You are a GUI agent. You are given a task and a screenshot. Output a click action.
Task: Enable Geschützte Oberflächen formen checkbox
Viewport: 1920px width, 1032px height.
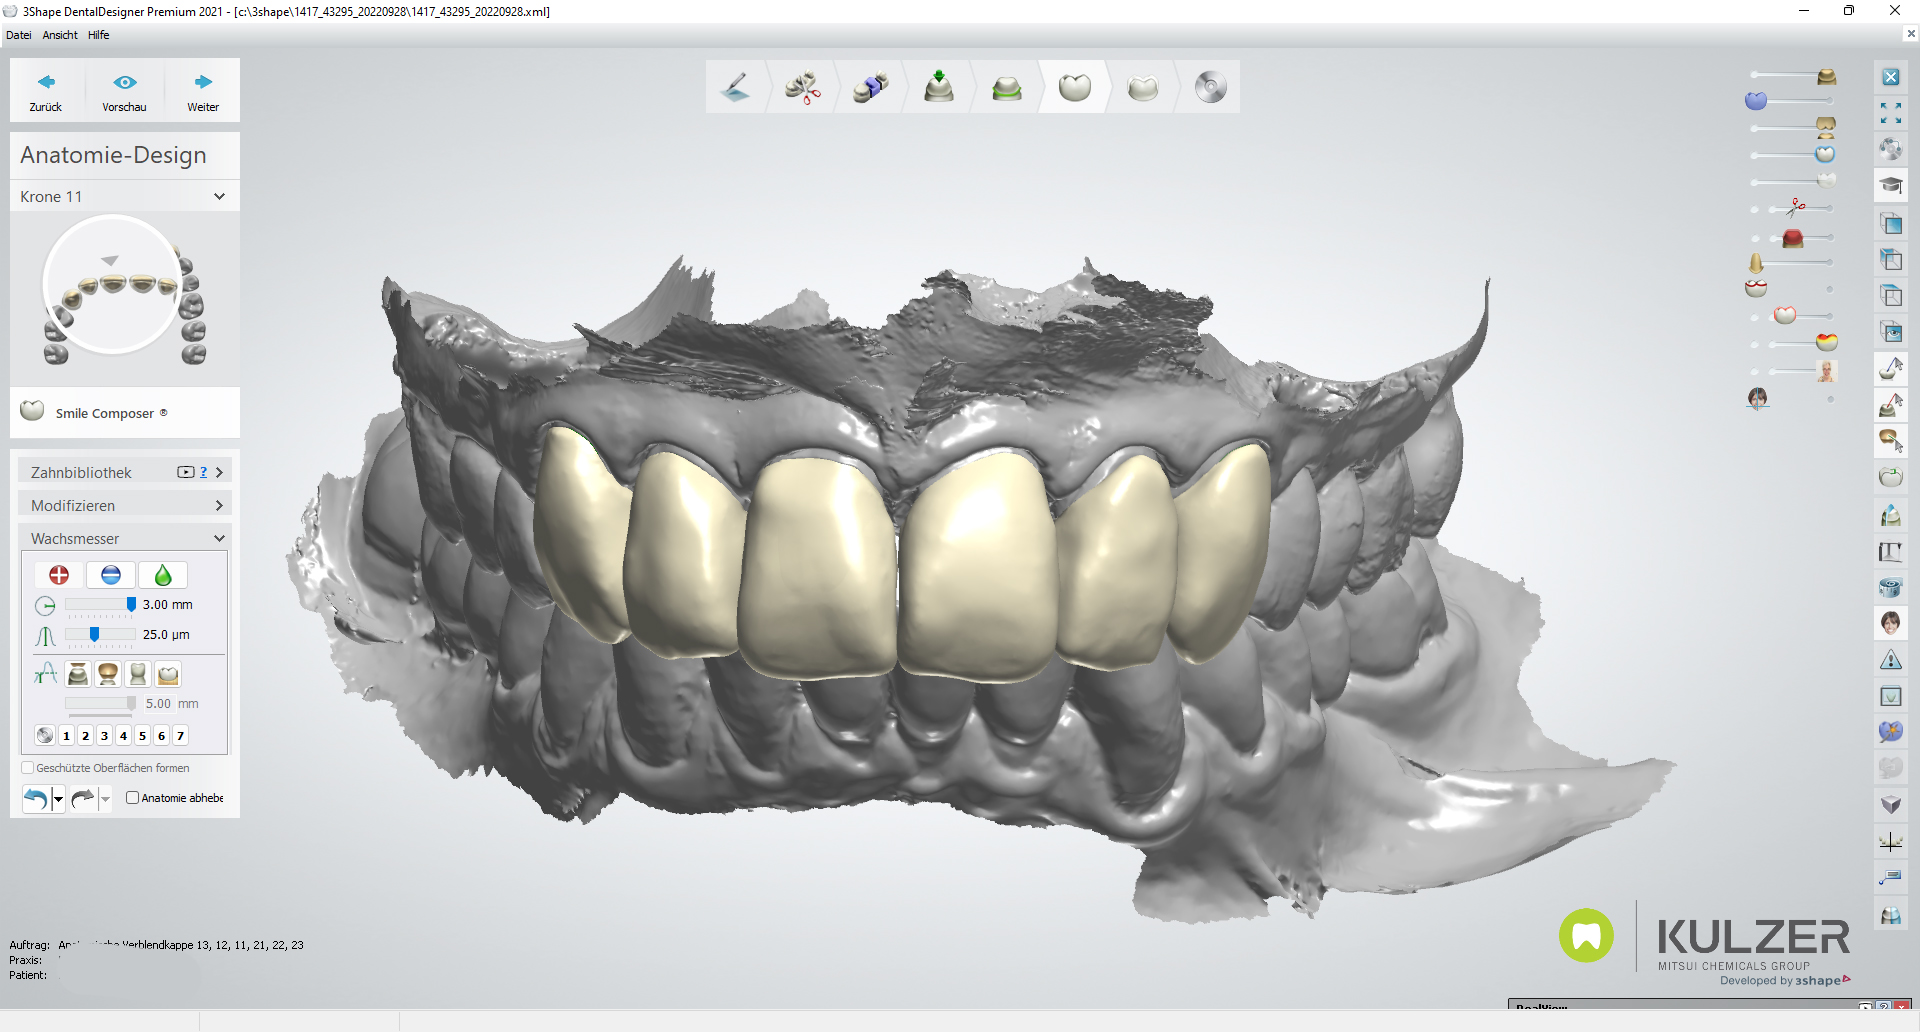click(28, 768)
